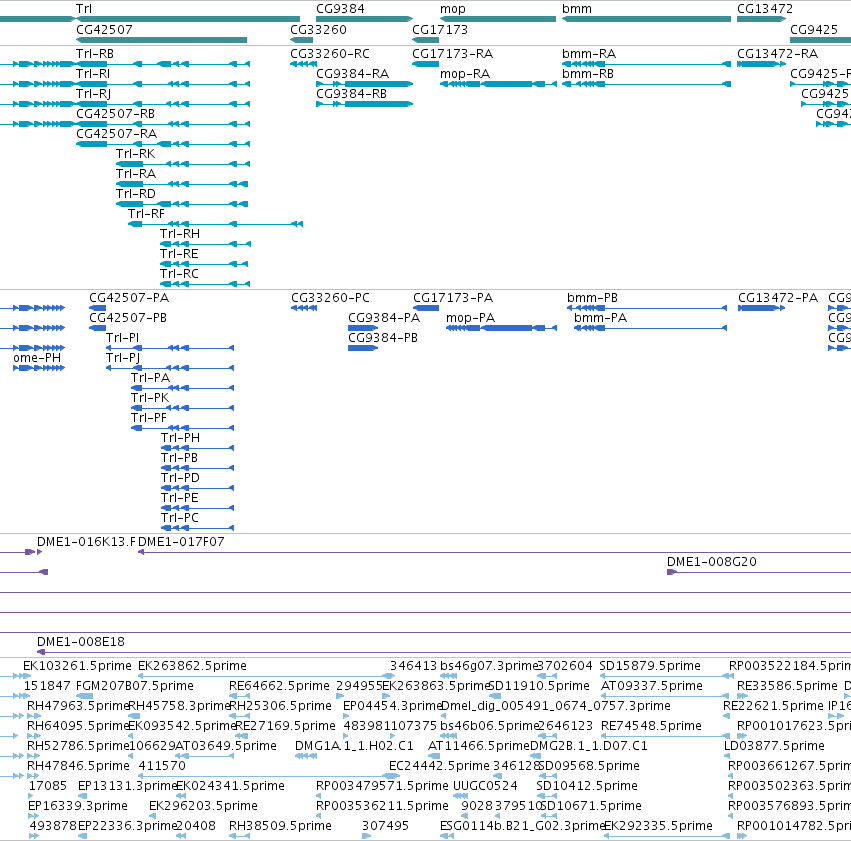
Task: Click transcript Trl-RF
Action: coord(146,214)
